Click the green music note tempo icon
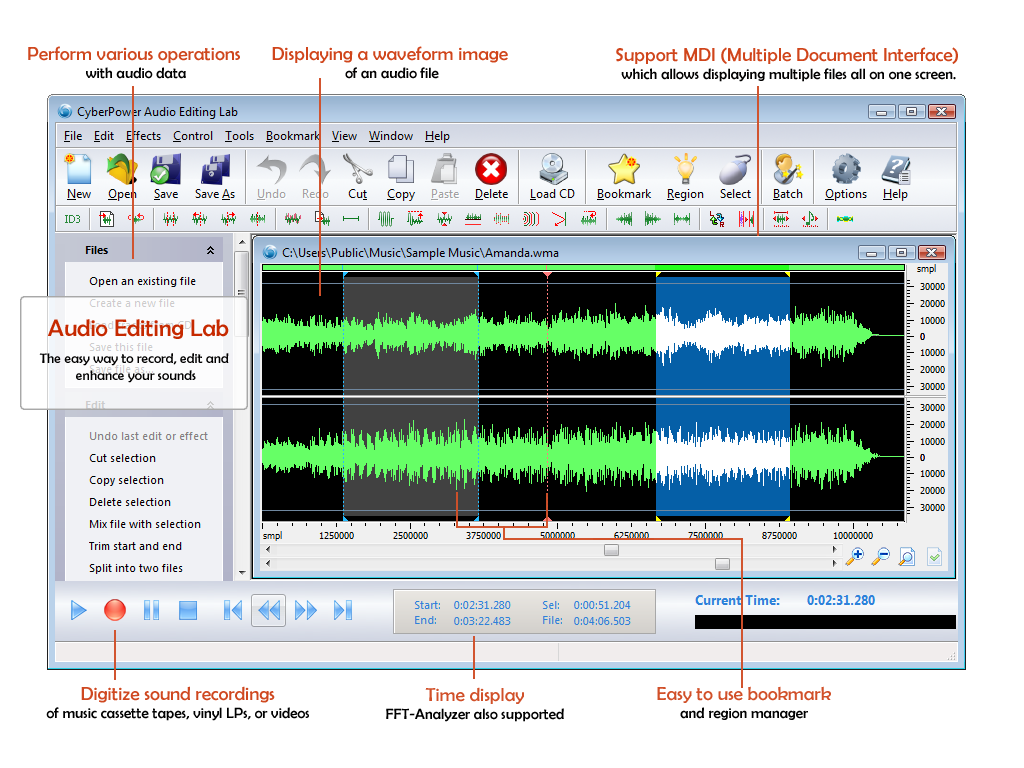The width and height of the screenshot is (1024, 768). point(810,219)
